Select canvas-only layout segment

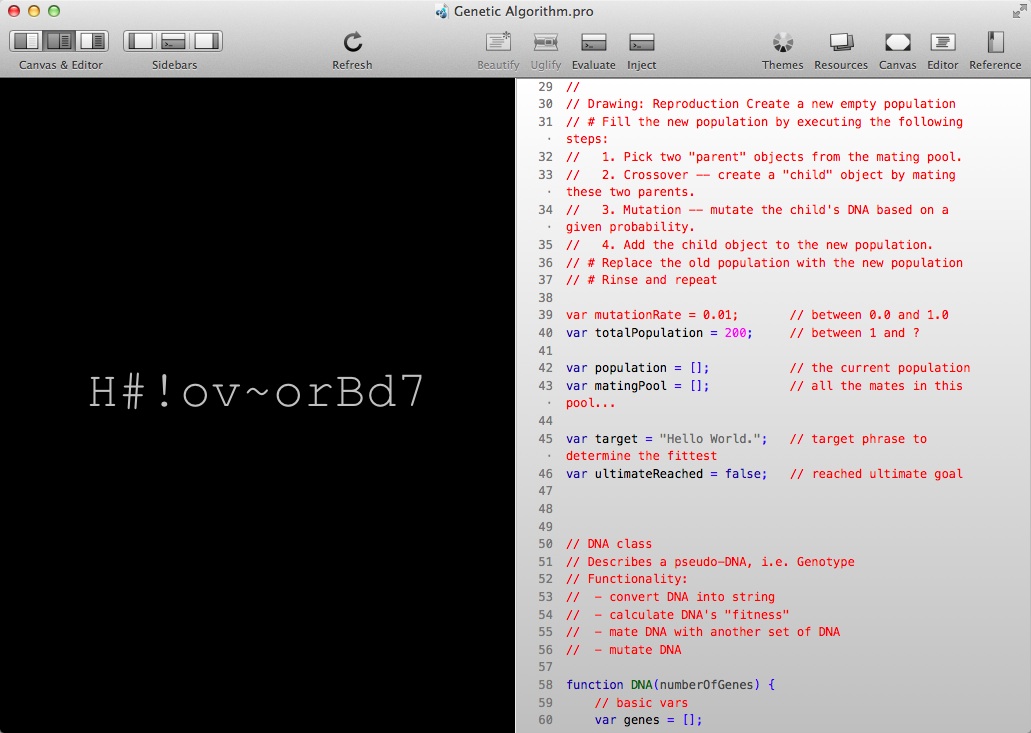(x=27, y=41)
